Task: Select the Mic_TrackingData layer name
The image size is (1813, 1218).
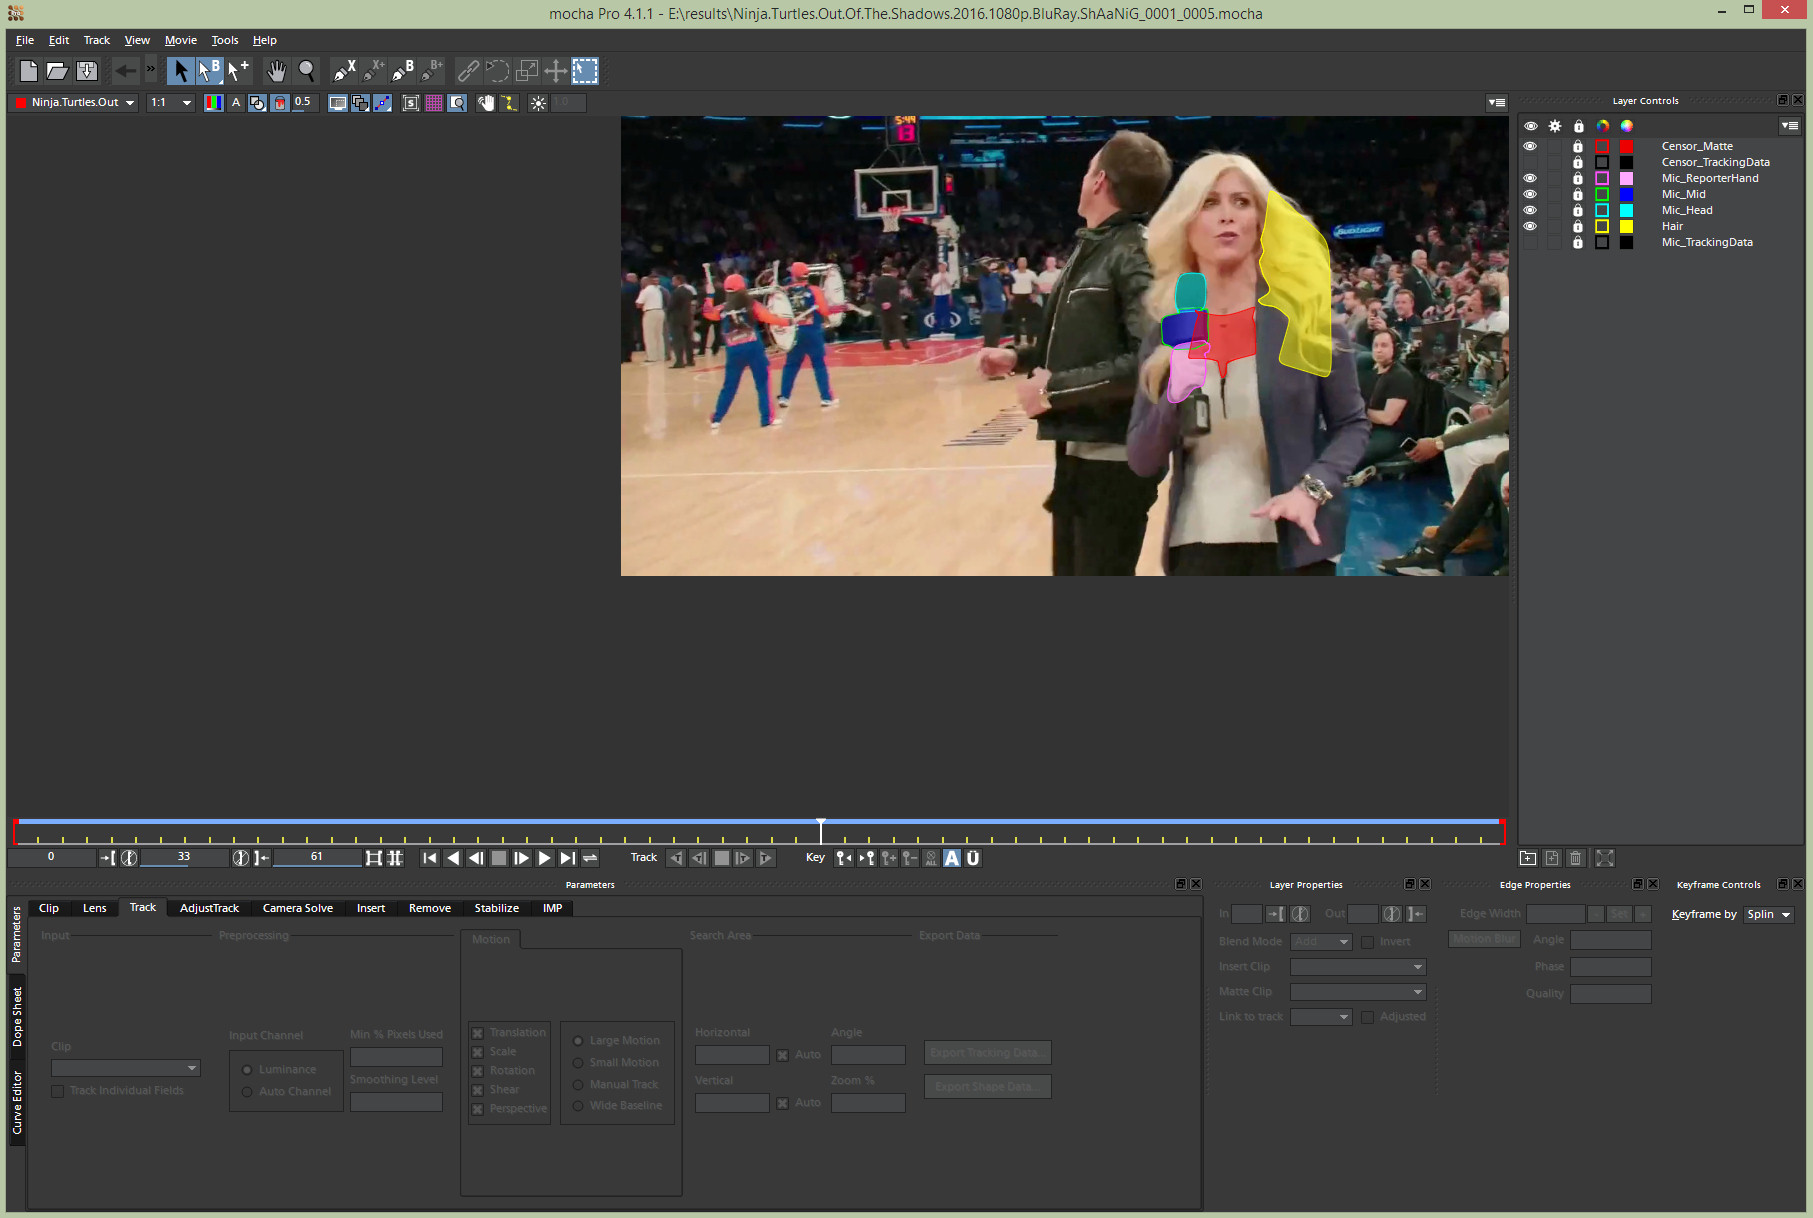Action: point(1707,242)
